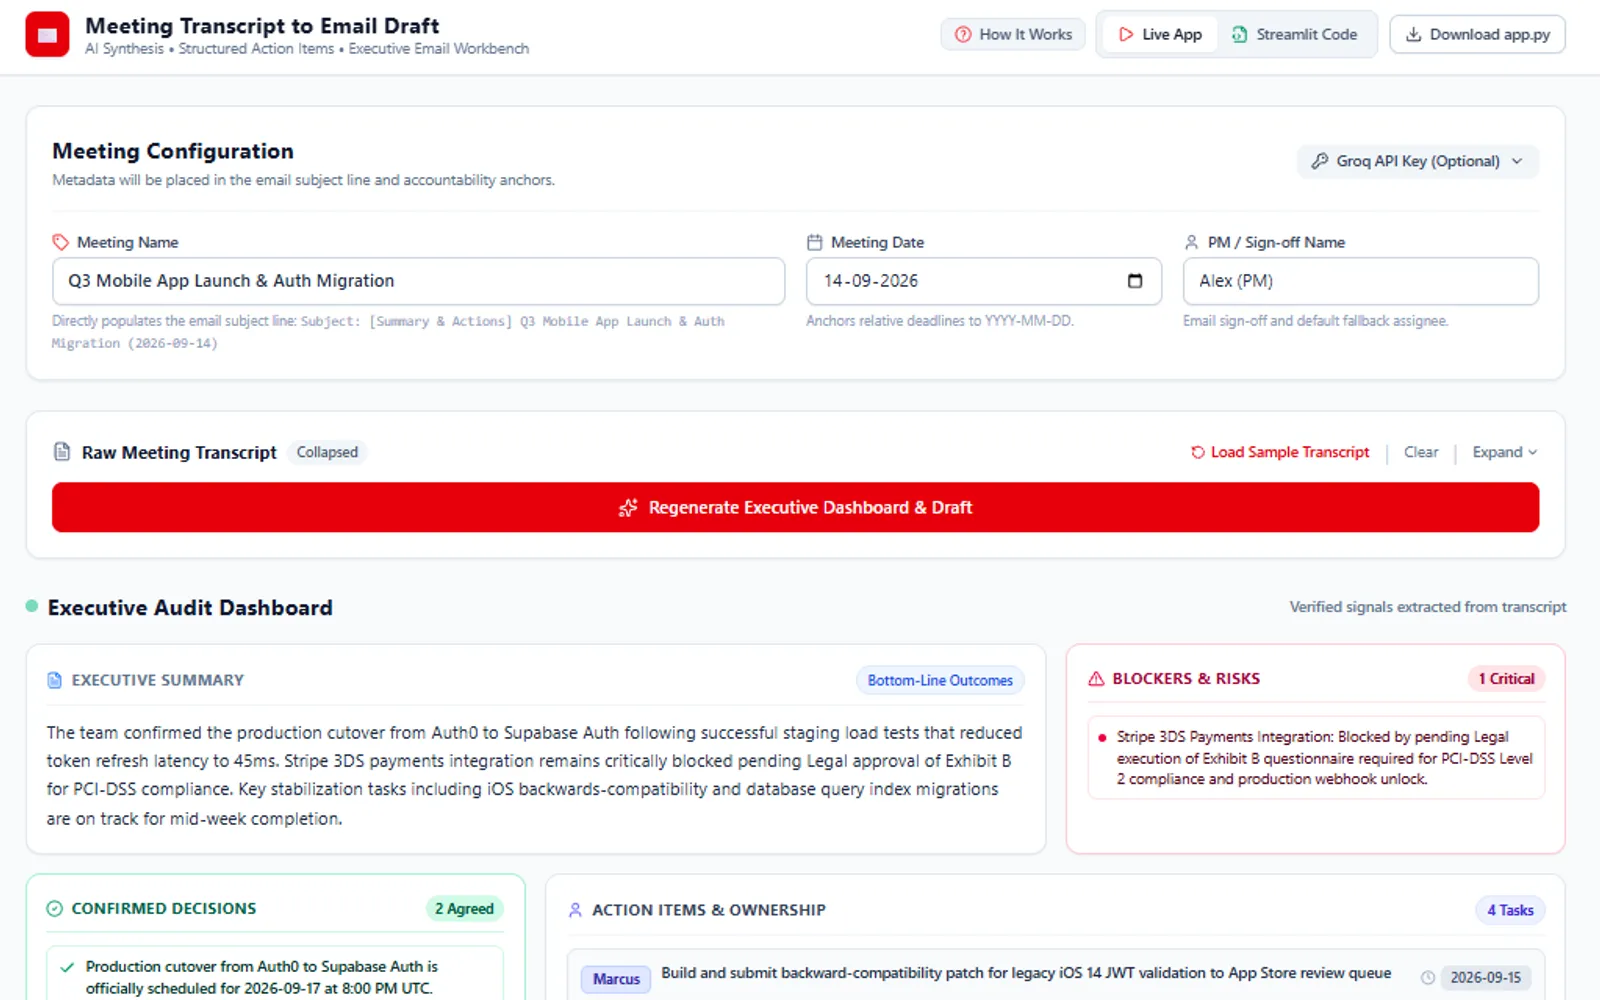This screenshot has height=1000, width=1600.
Task: Switch to the Live App tab
Action: pos(1160,34)
